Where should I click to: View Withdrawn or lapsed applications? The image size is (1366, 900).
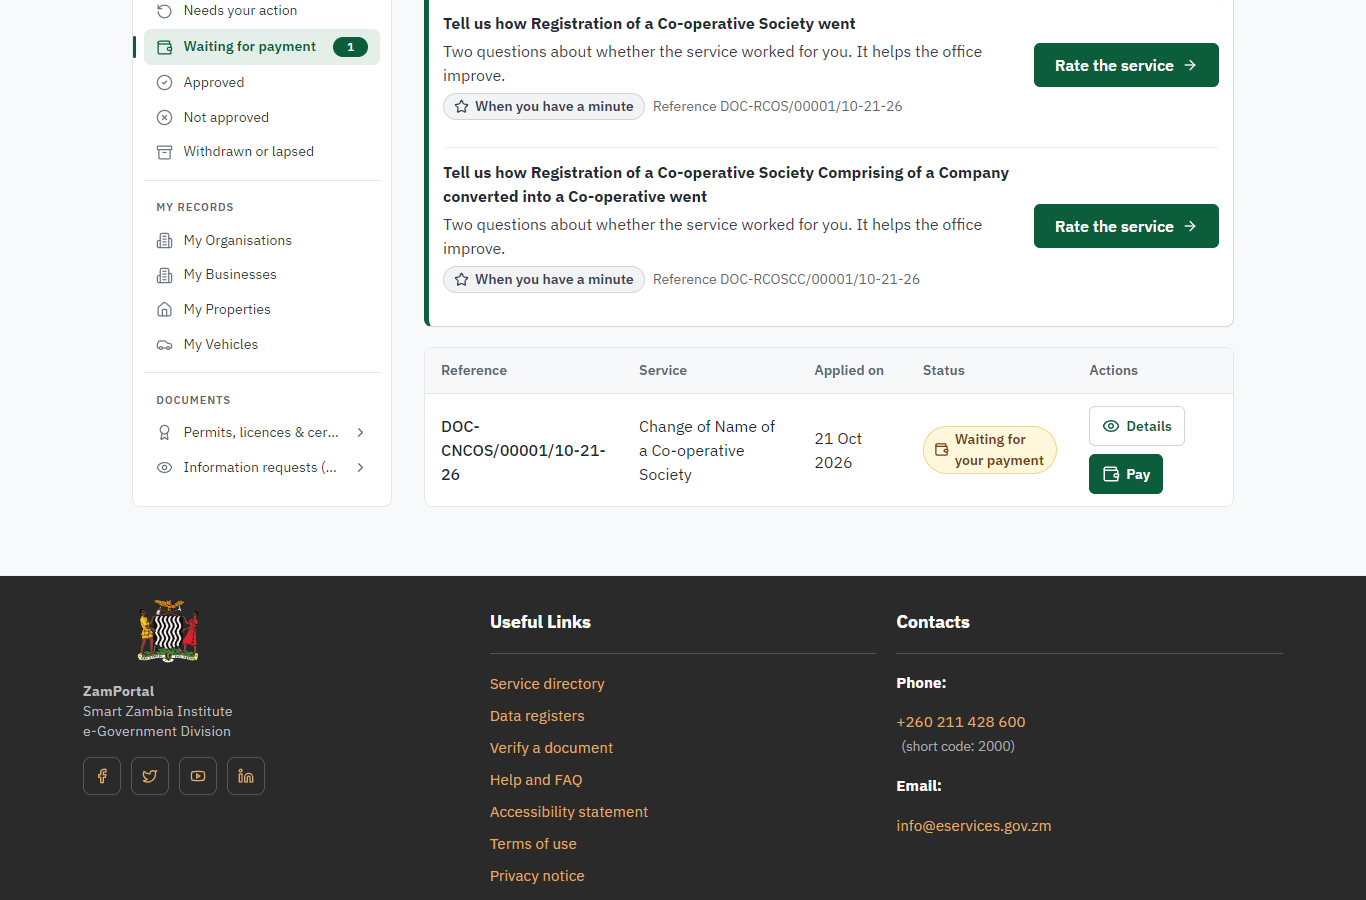pyautogui.click(x=262, y=152)
